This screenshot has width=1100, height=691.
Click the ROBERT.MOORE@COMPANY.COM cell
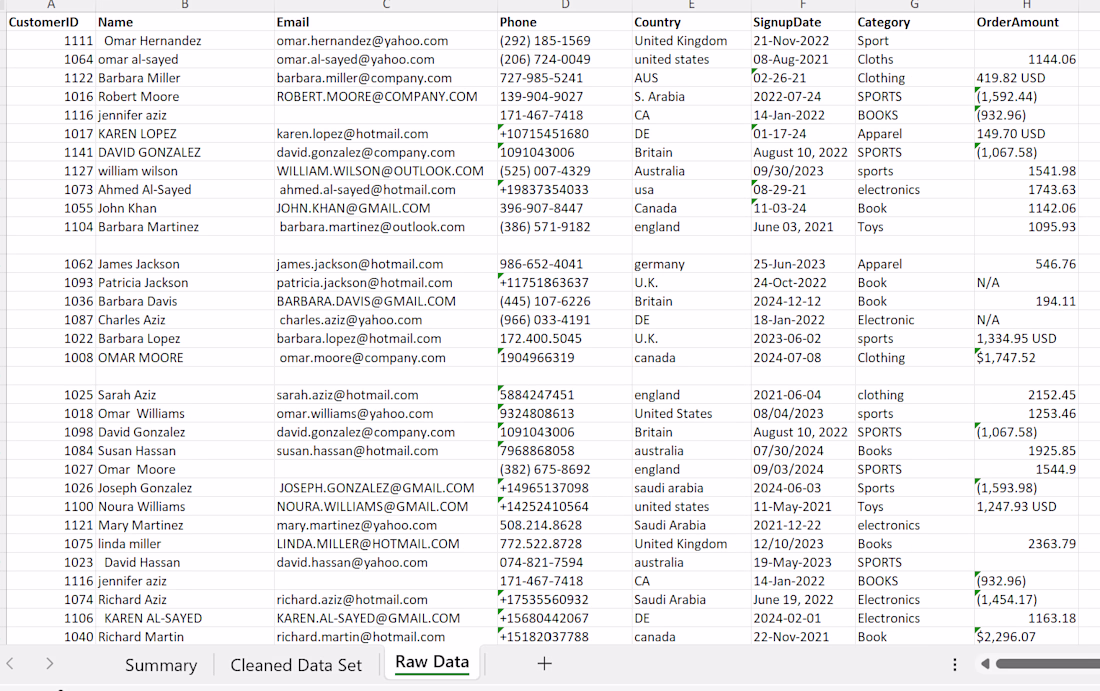pos(385,97)
